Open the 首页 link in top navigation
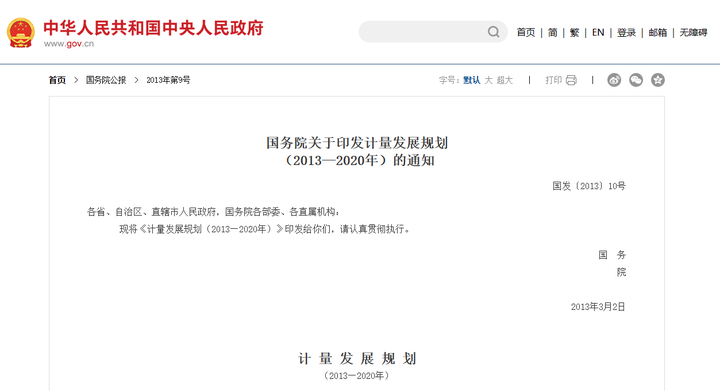The width and height of the screenshot is (720, 391). point(526,33)
